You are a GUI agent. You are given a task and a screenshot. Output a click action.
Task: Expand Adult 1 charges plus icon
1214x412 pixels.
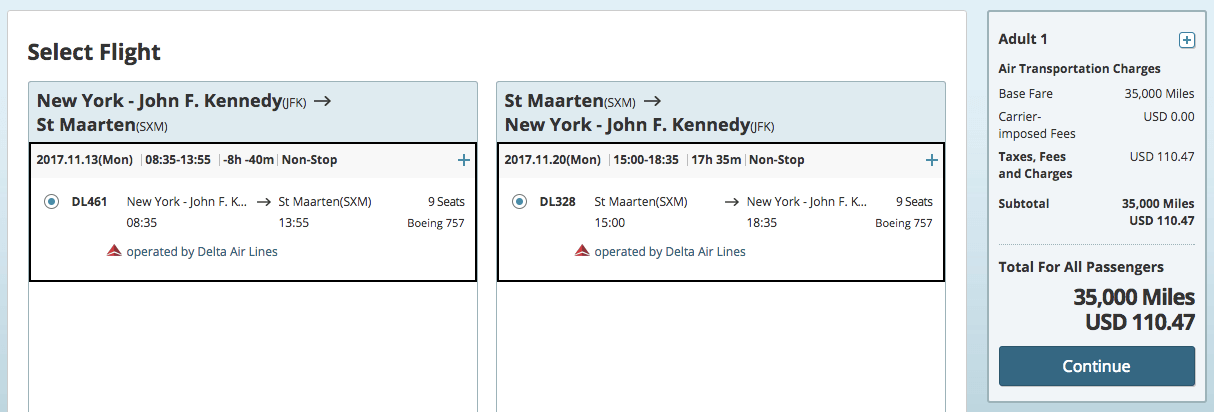pos(1186,40)
